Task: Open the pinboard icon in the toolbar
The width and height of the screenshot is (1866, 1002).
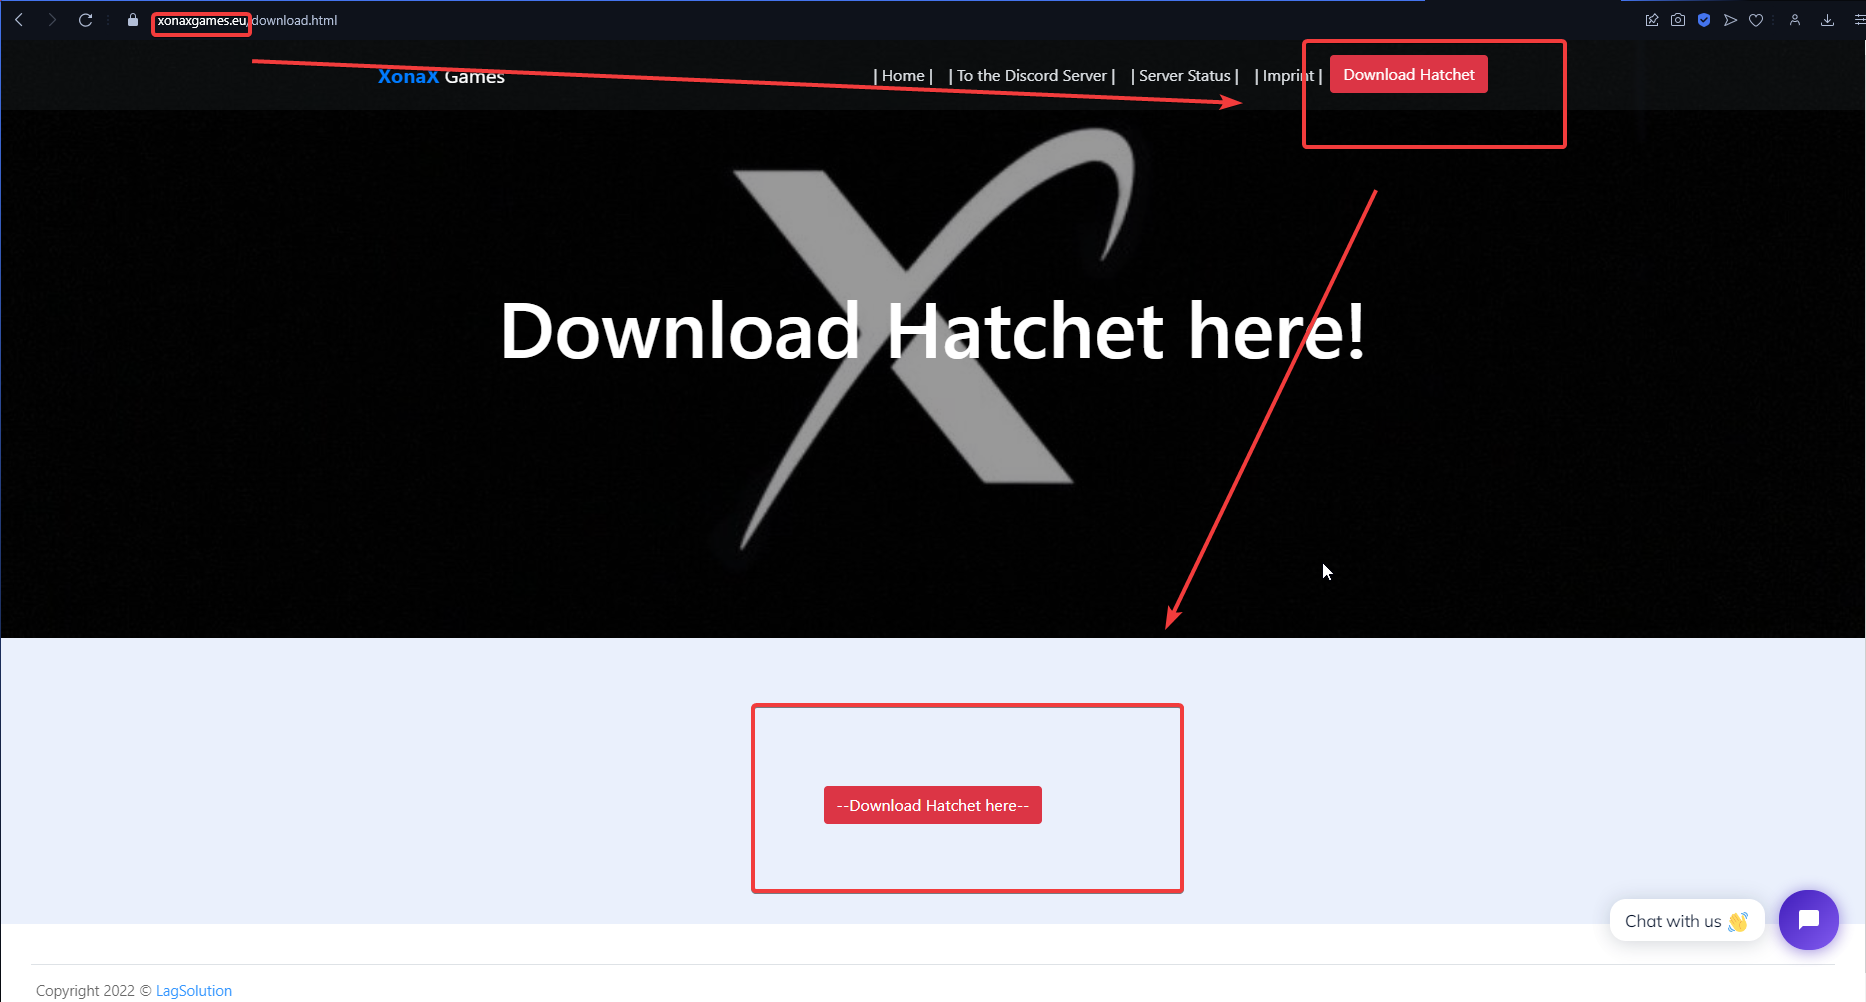Action: pos(1652,20)
